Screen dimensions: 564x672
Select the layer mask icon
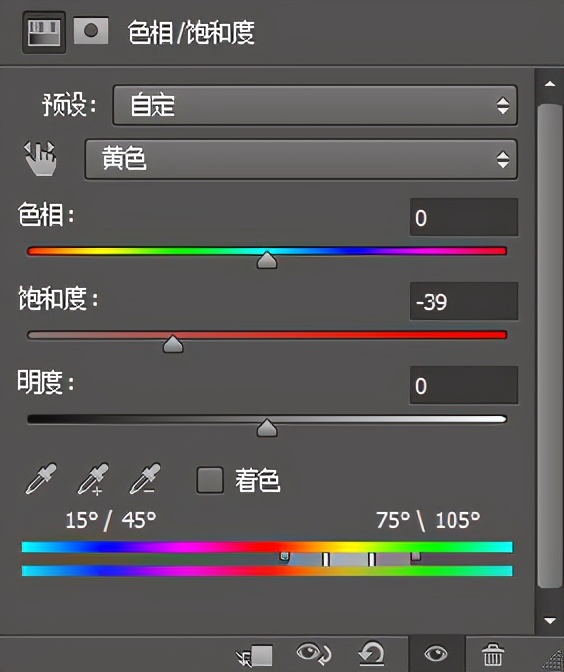pyautogui.click(x=91, y=31)
